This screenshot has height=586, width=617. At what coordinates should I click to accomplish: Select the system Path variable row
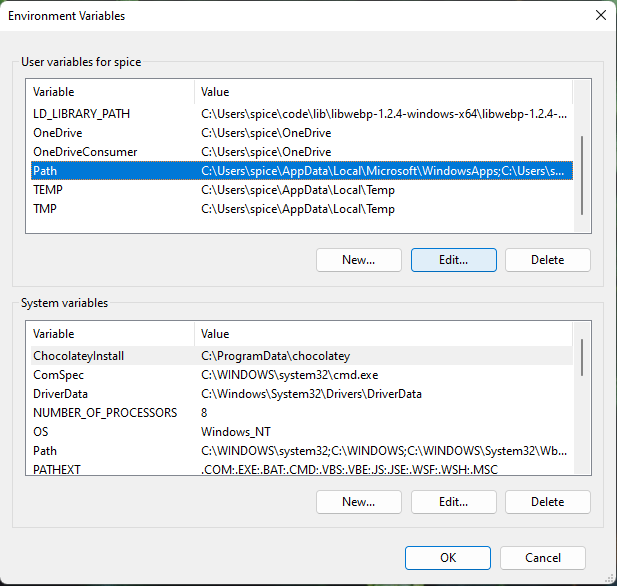[x=45, y=451]
